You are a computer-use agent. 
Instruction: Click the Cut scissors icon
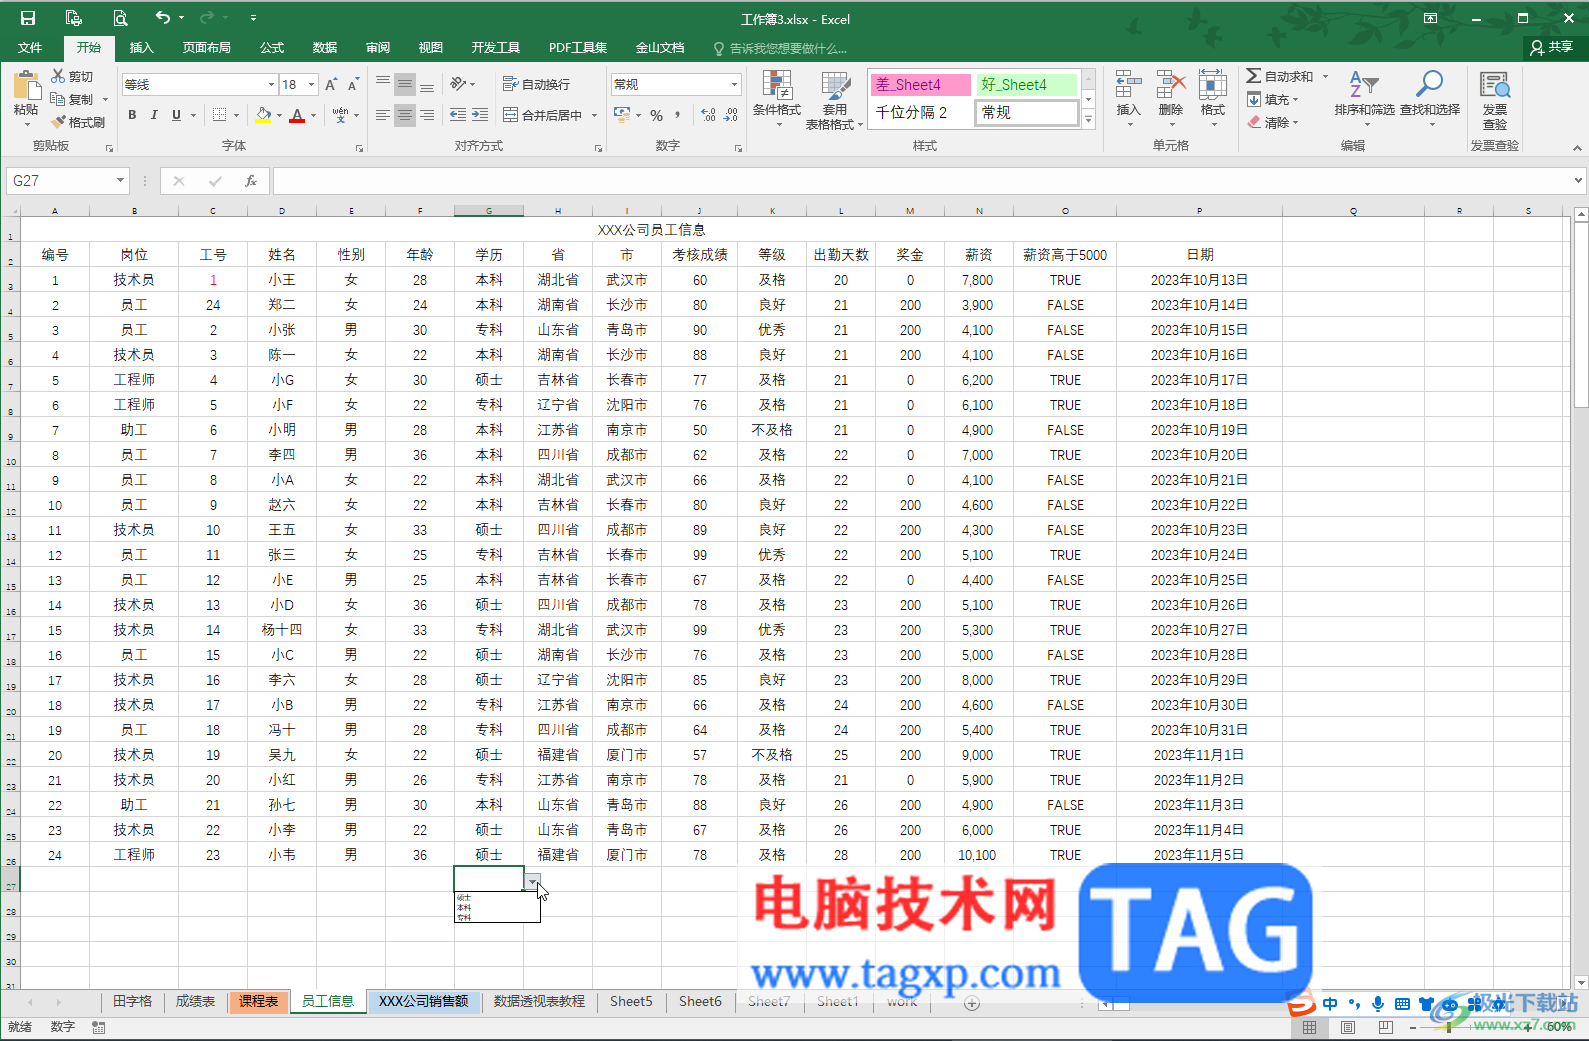coord(58,76)
